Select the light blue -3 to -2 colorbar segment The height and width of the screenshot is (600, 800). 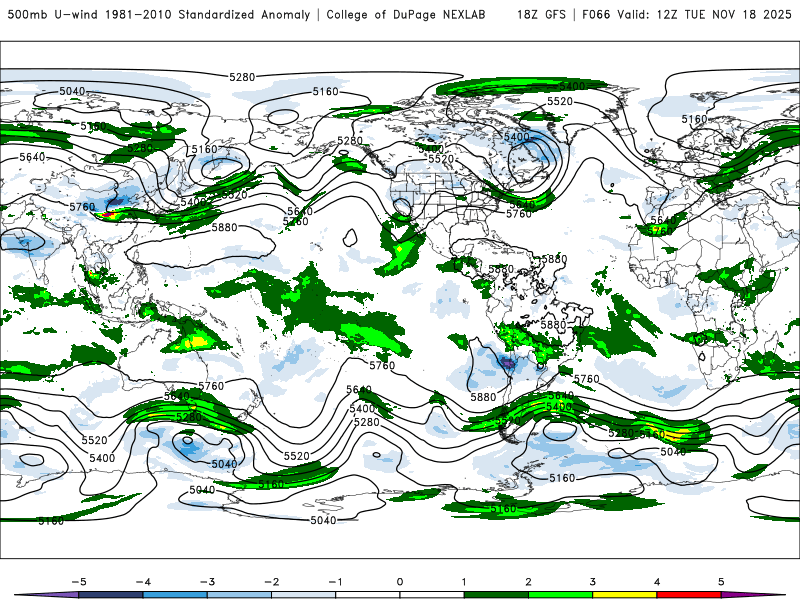(239, 595)
